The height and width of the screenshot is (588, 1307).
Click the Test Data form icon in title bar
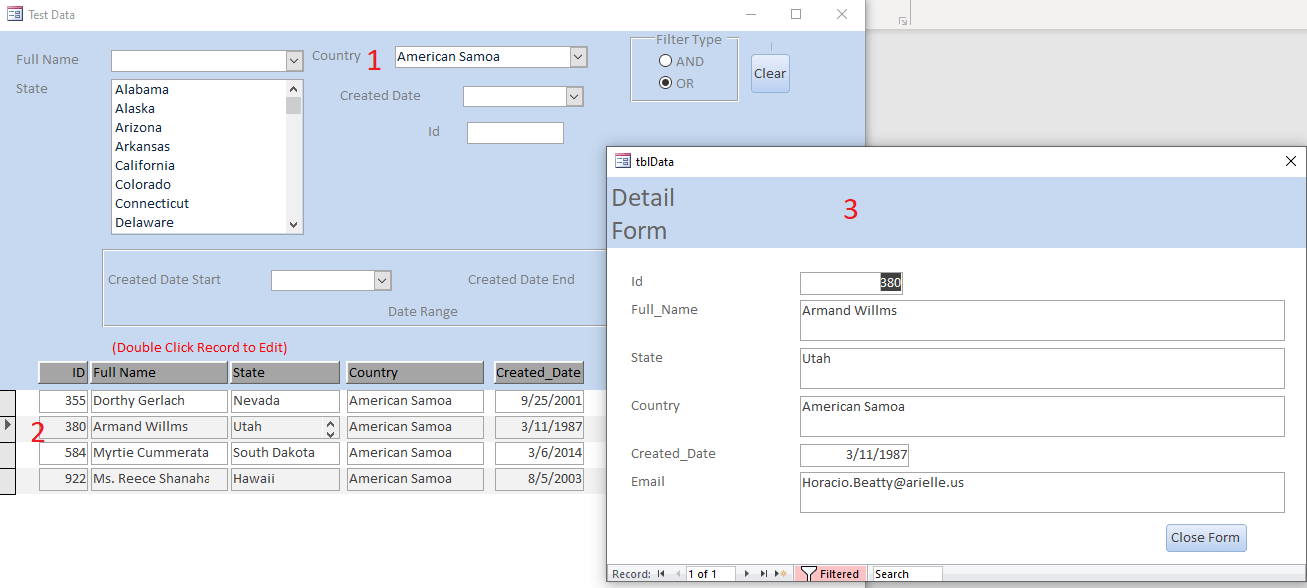pos(14,14)
